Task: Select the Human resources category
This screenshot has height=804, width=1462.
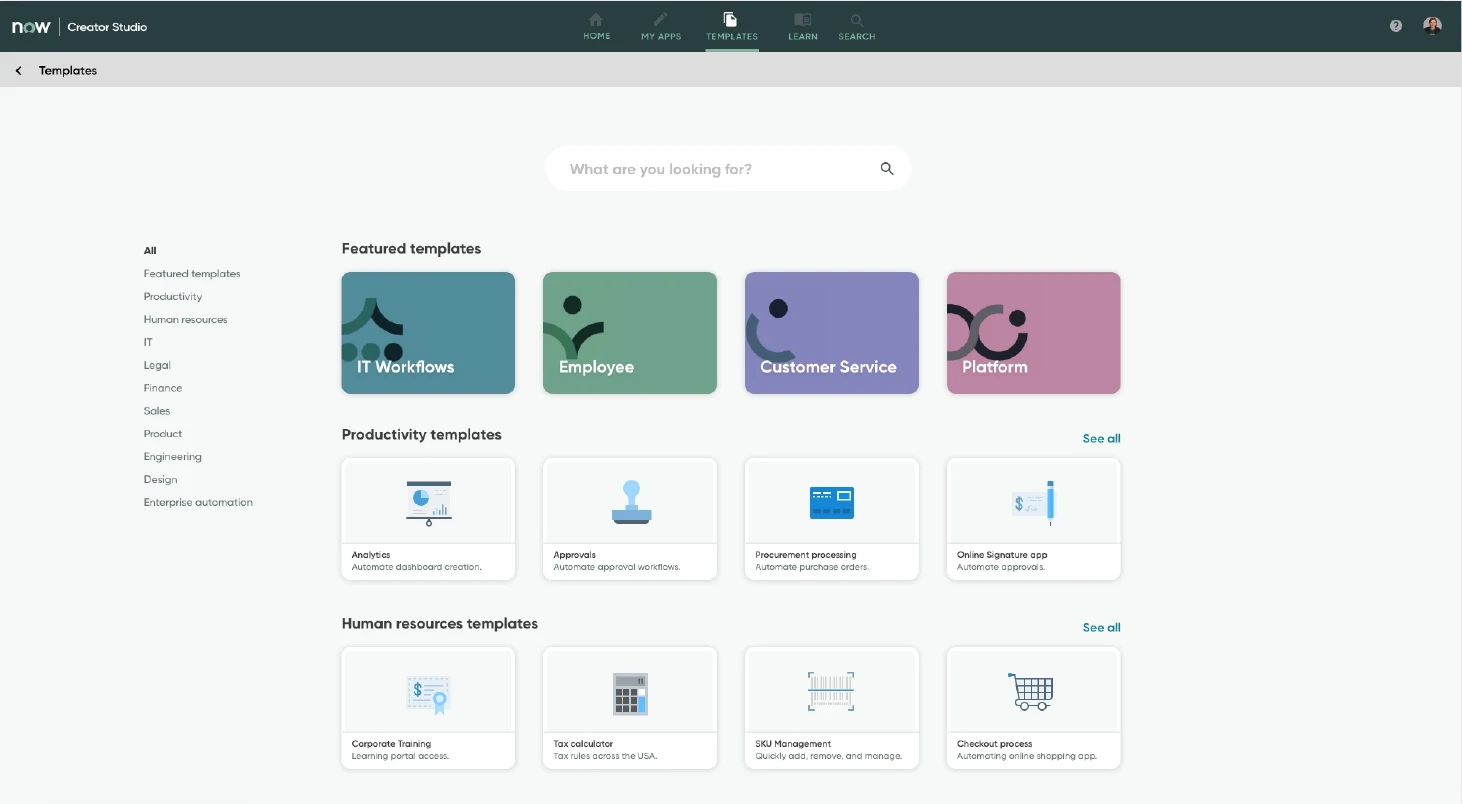Action: click(185, 320)
